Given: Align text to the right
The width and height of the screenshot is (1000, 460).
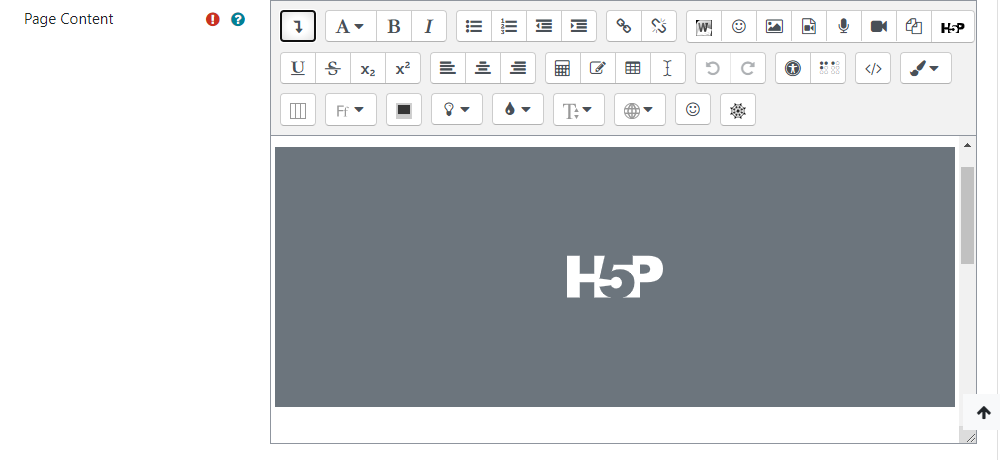Looking at the screenshot, I should 518,68.
